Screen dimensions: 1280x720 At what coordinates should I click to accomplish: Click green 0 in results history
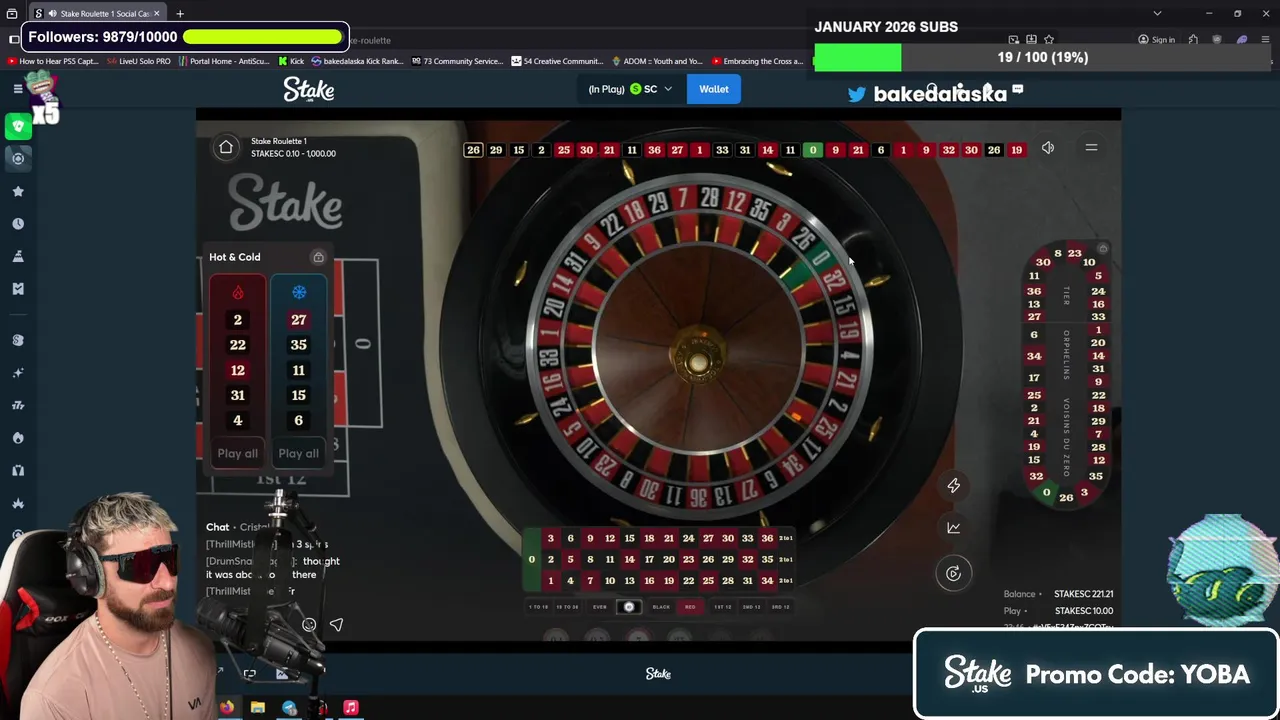(812, 150)
